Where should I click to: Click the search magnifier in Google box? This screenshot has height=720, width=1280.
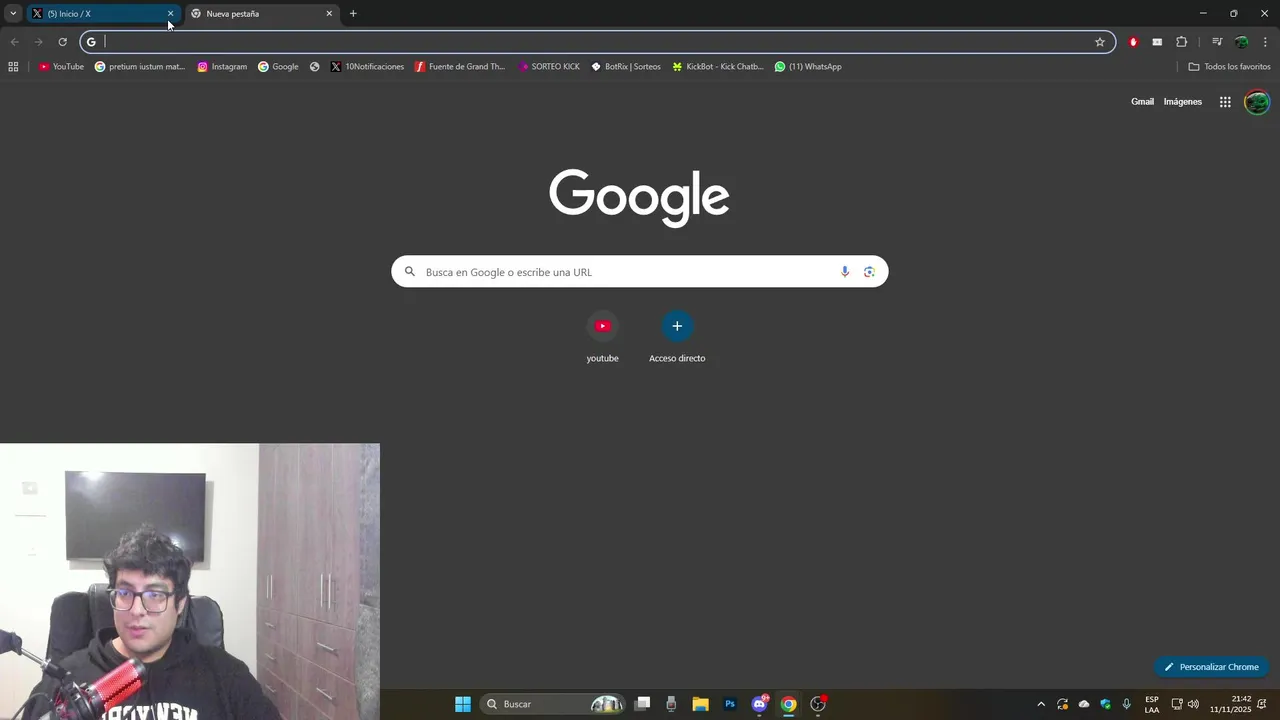coord(410,272)
